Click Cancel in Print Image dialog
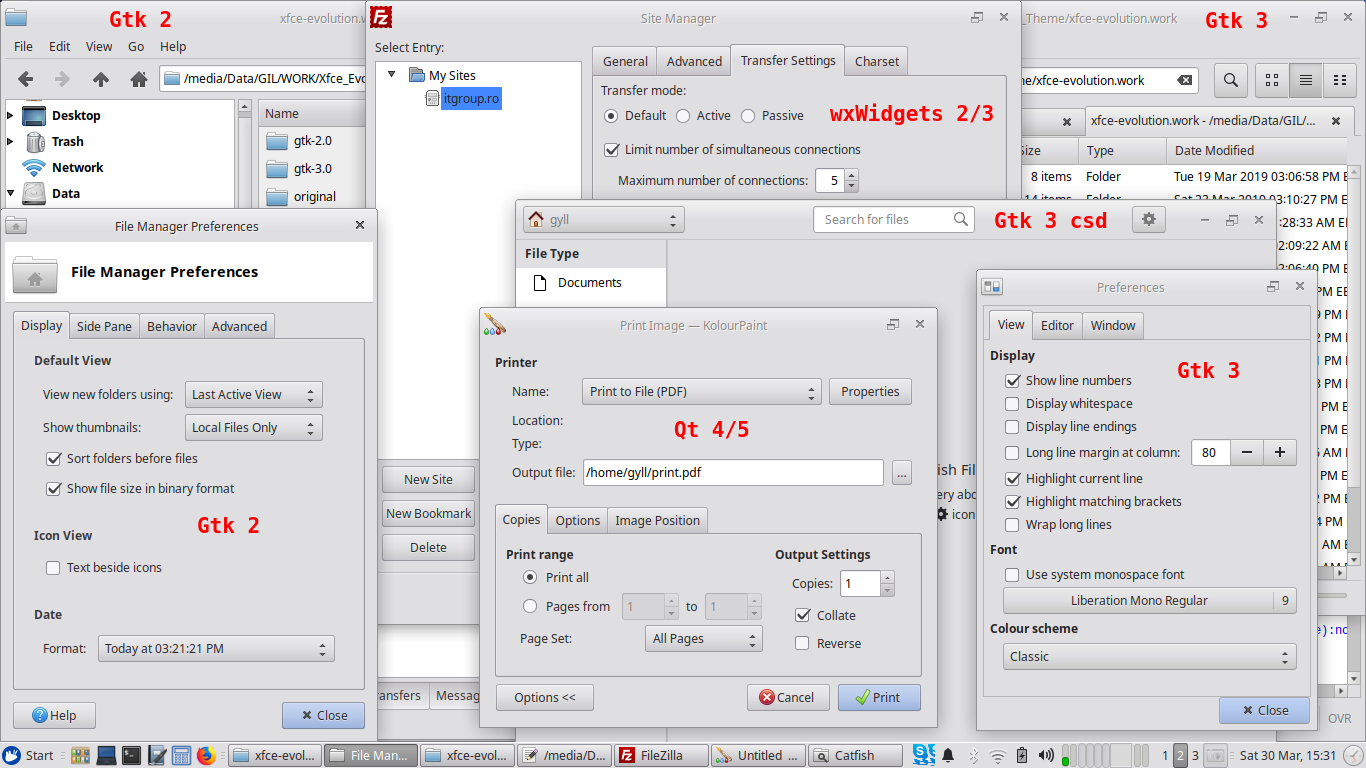 coord(788,698)
